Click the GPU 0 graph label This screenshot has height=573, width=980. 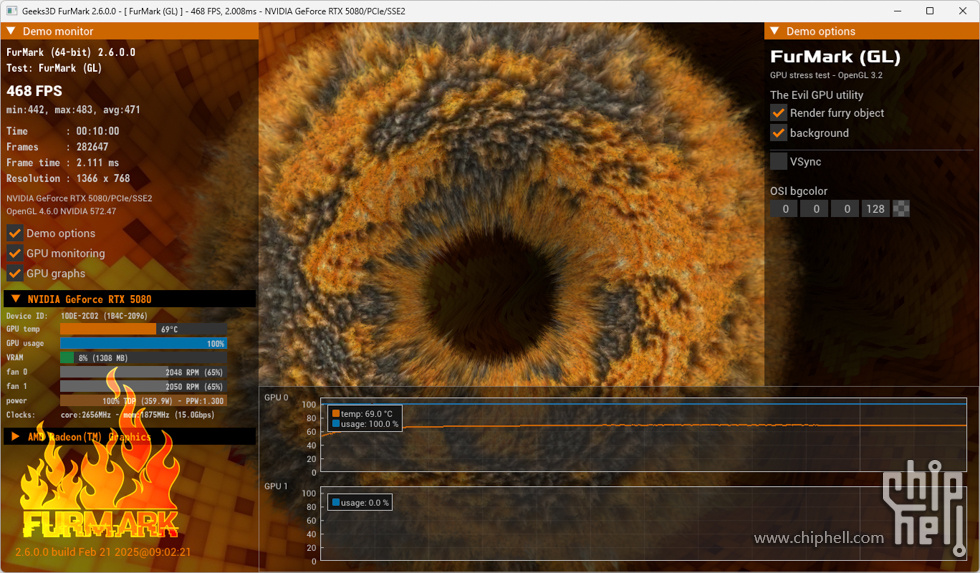[276, 397]
